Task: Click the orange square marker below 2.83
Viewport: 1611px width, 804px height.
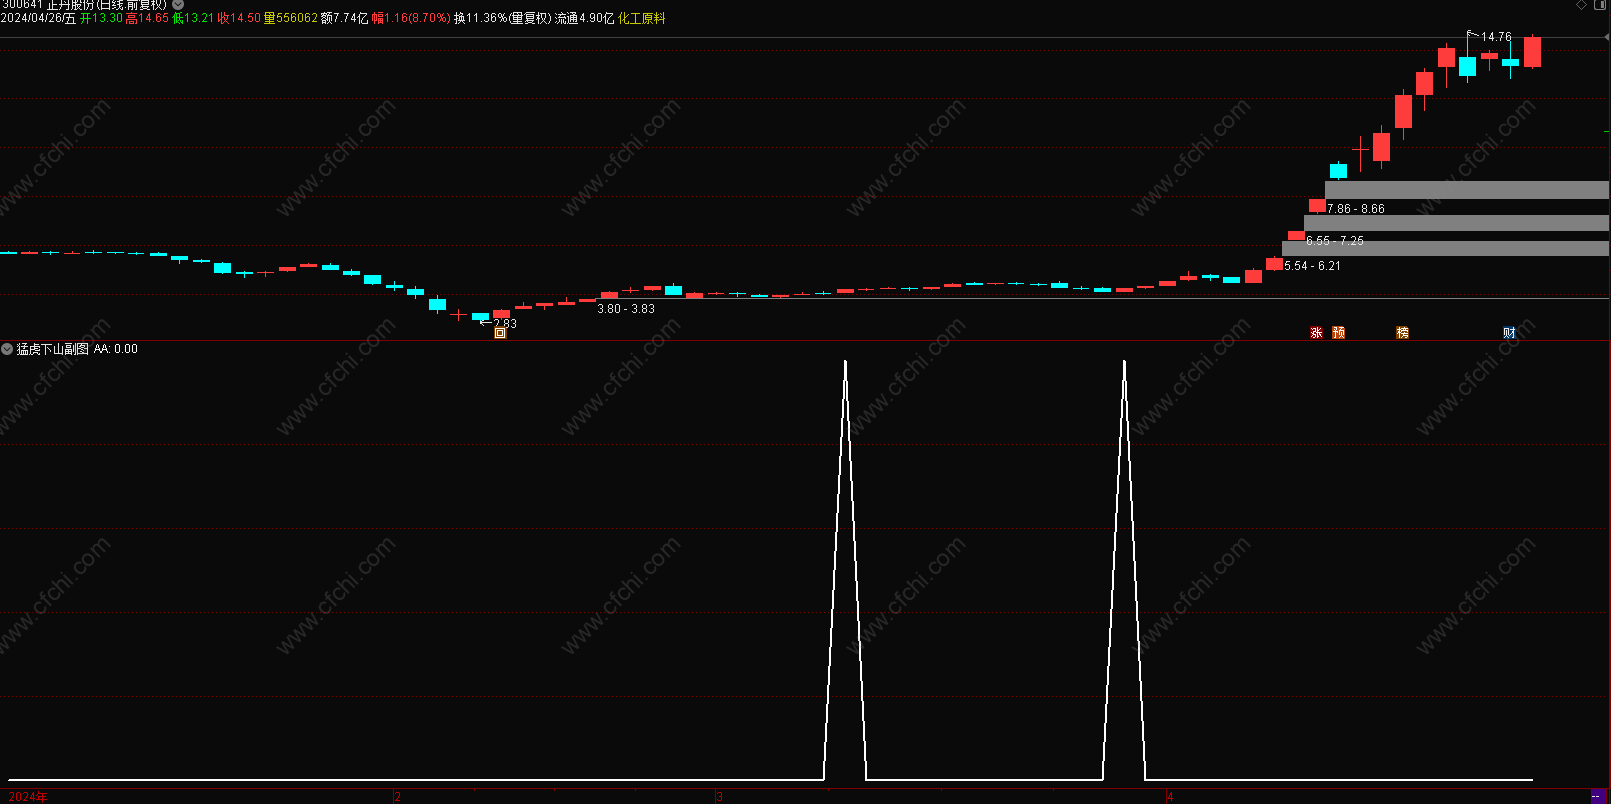Action: click(x=500, y=333)
